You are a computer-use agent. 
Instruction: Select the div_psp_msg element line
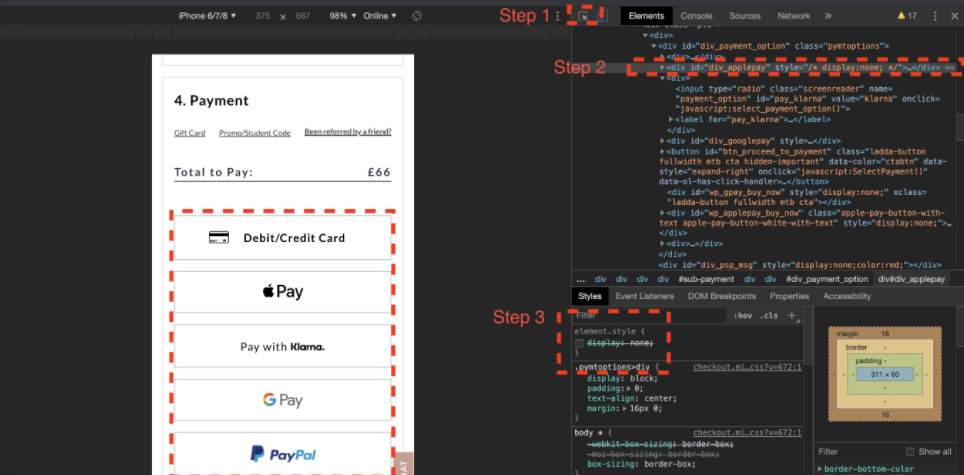[x=800, y=265]
